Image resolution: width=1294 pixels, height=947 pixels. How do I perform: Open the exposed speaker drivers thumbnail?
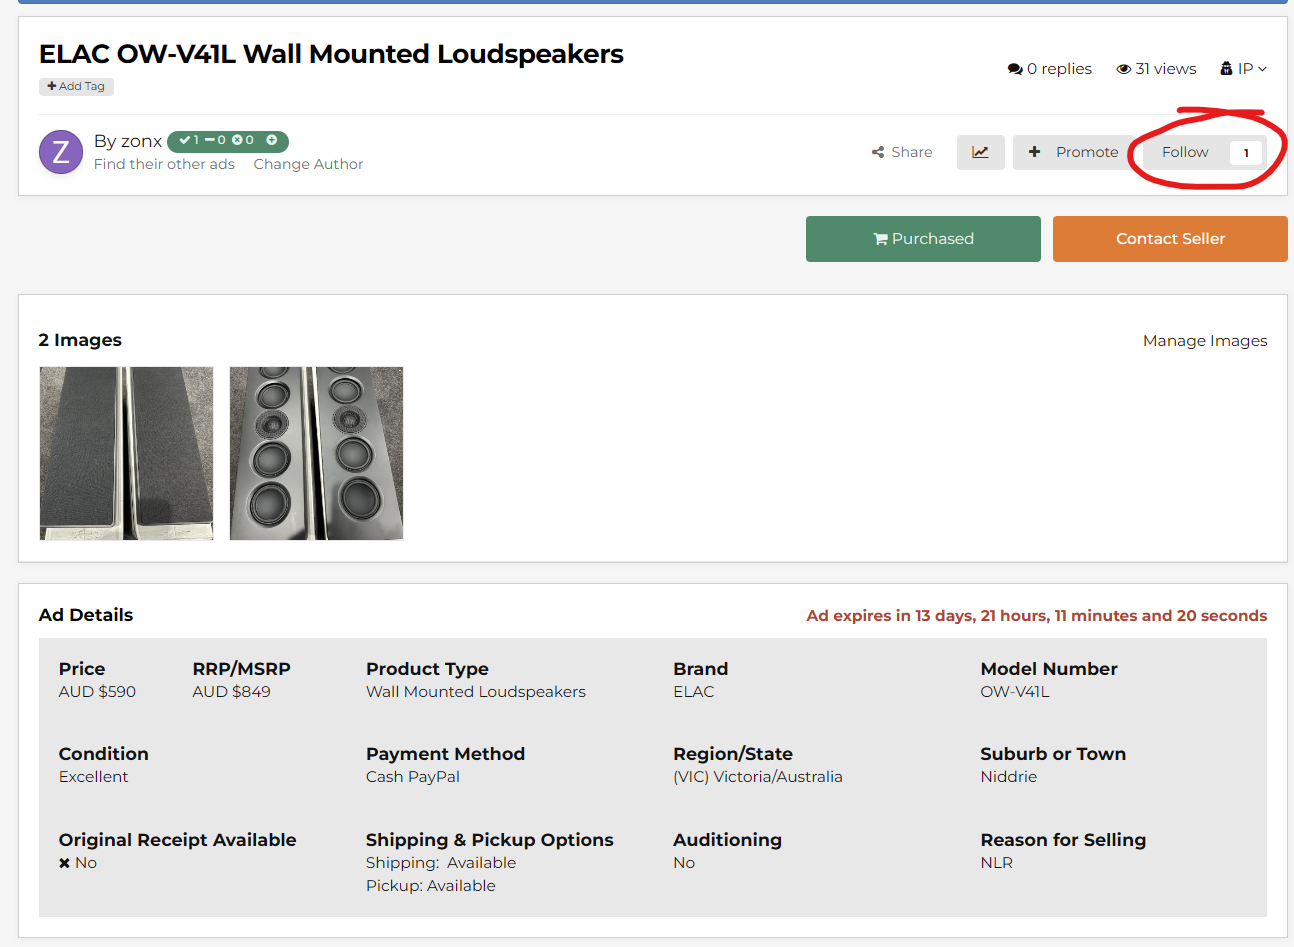tap(316, 453)
